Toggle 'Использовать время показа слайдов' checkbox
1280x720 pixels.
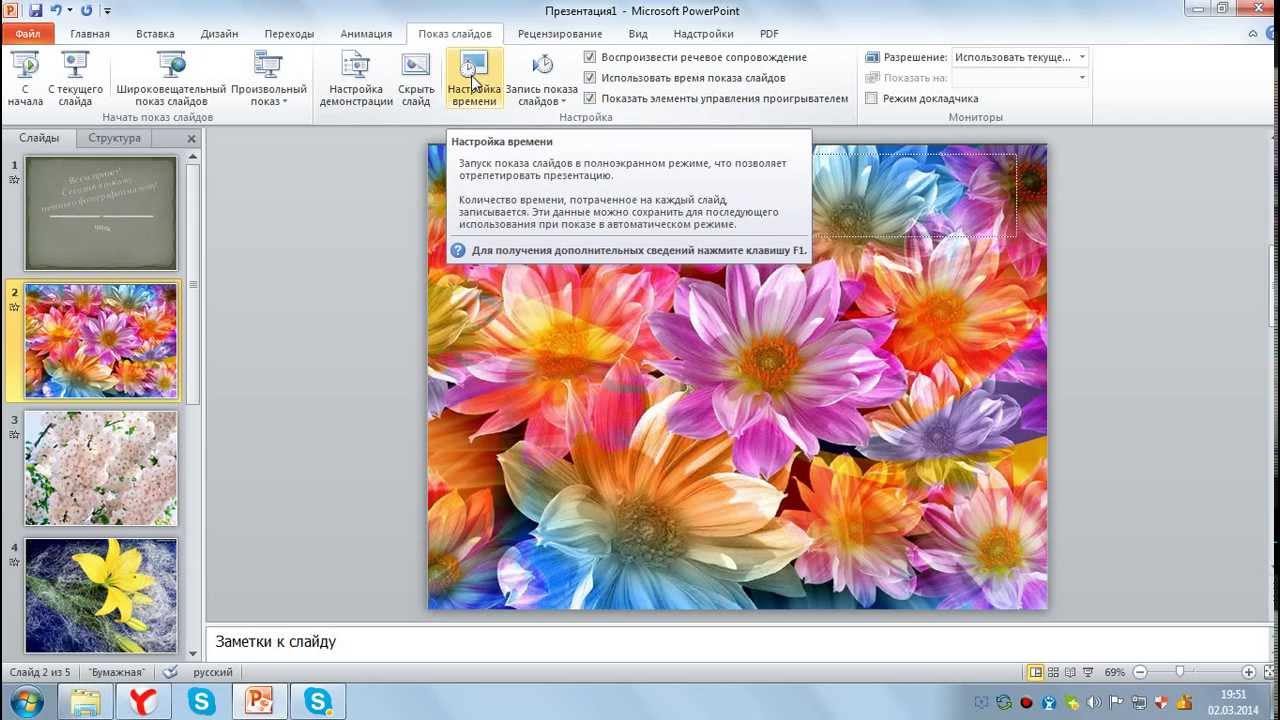(590, 77)
